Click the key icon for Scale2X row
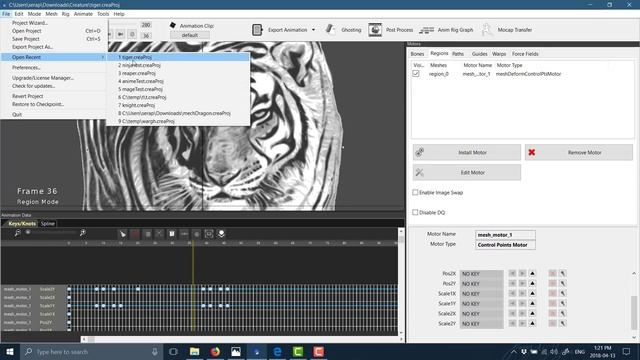 (563, 313)
